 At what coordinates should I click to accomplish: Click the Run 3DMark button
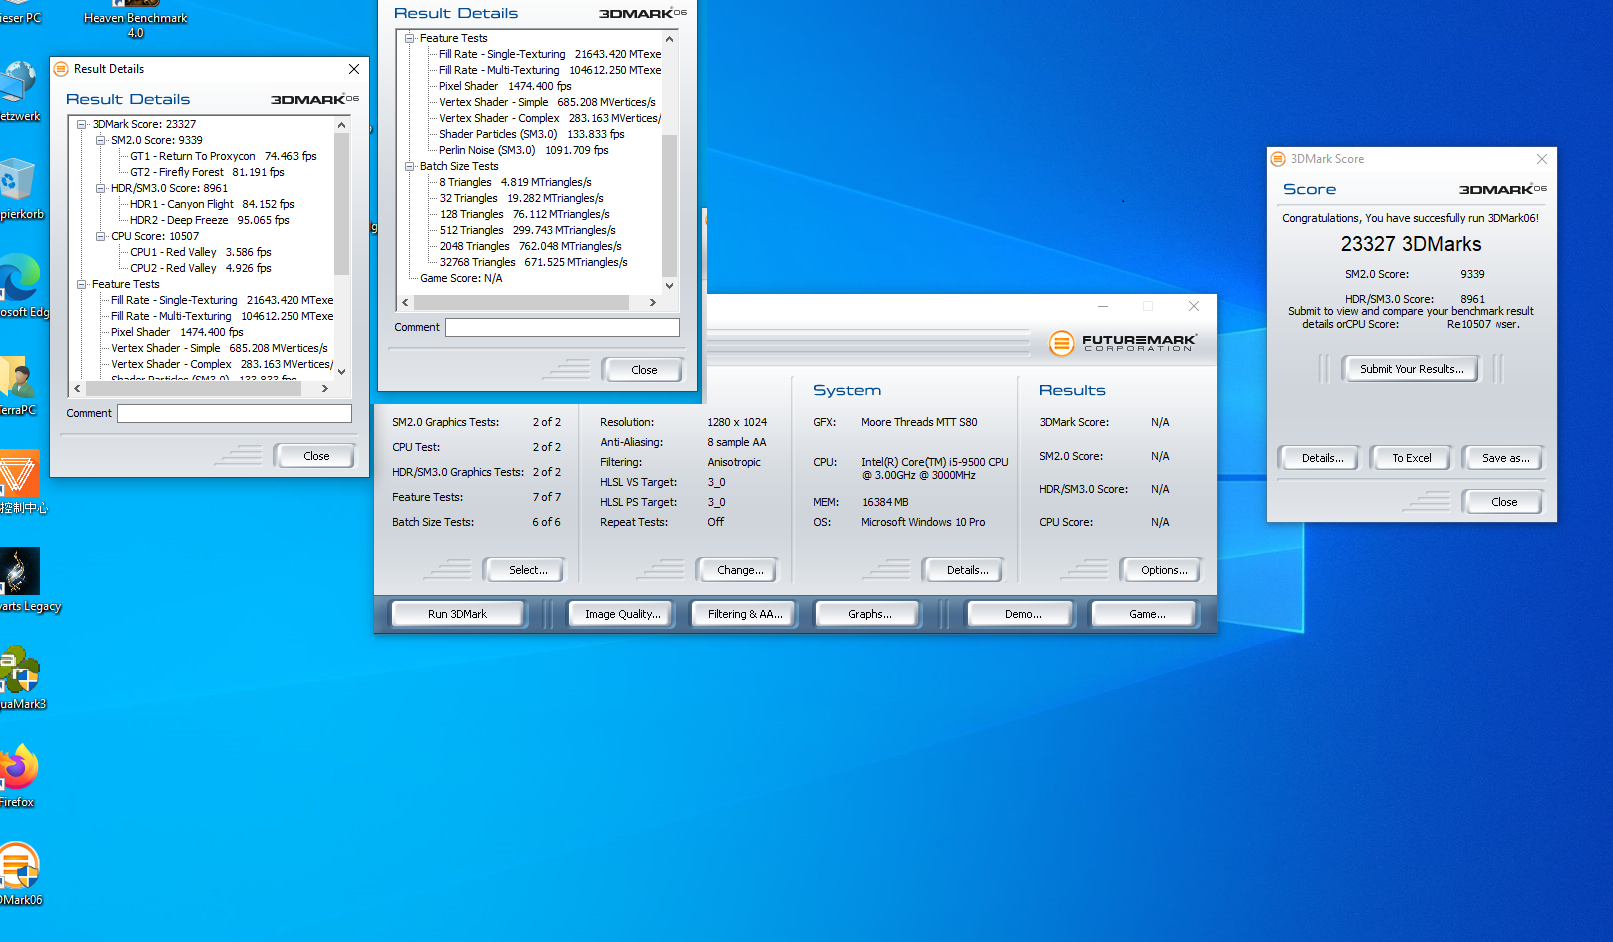click(x=457, y=614)
